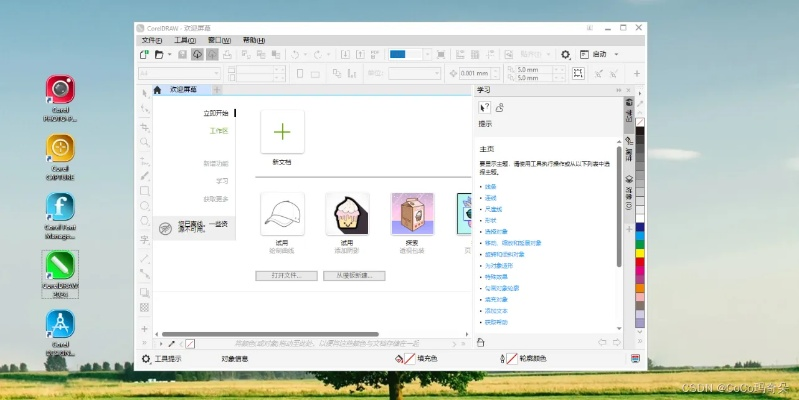Select the Rectangle tool in toolbox
Viewport: 799px width, 400px height.
click(x=144, y=191)
